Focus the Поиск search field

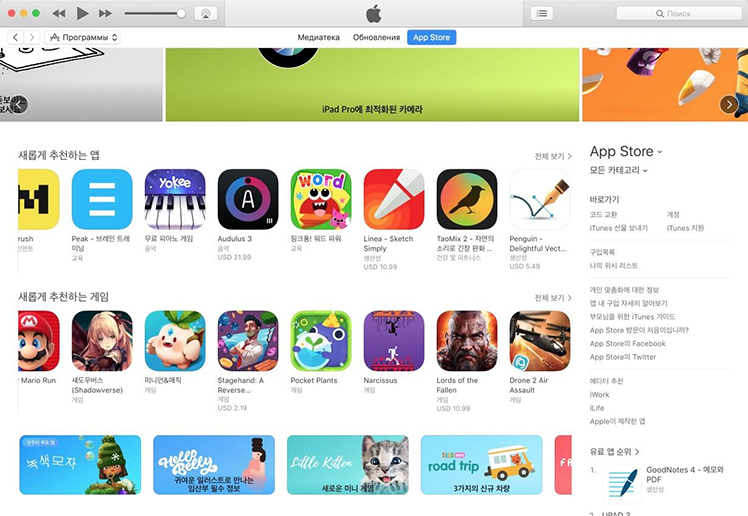[678, 13]
